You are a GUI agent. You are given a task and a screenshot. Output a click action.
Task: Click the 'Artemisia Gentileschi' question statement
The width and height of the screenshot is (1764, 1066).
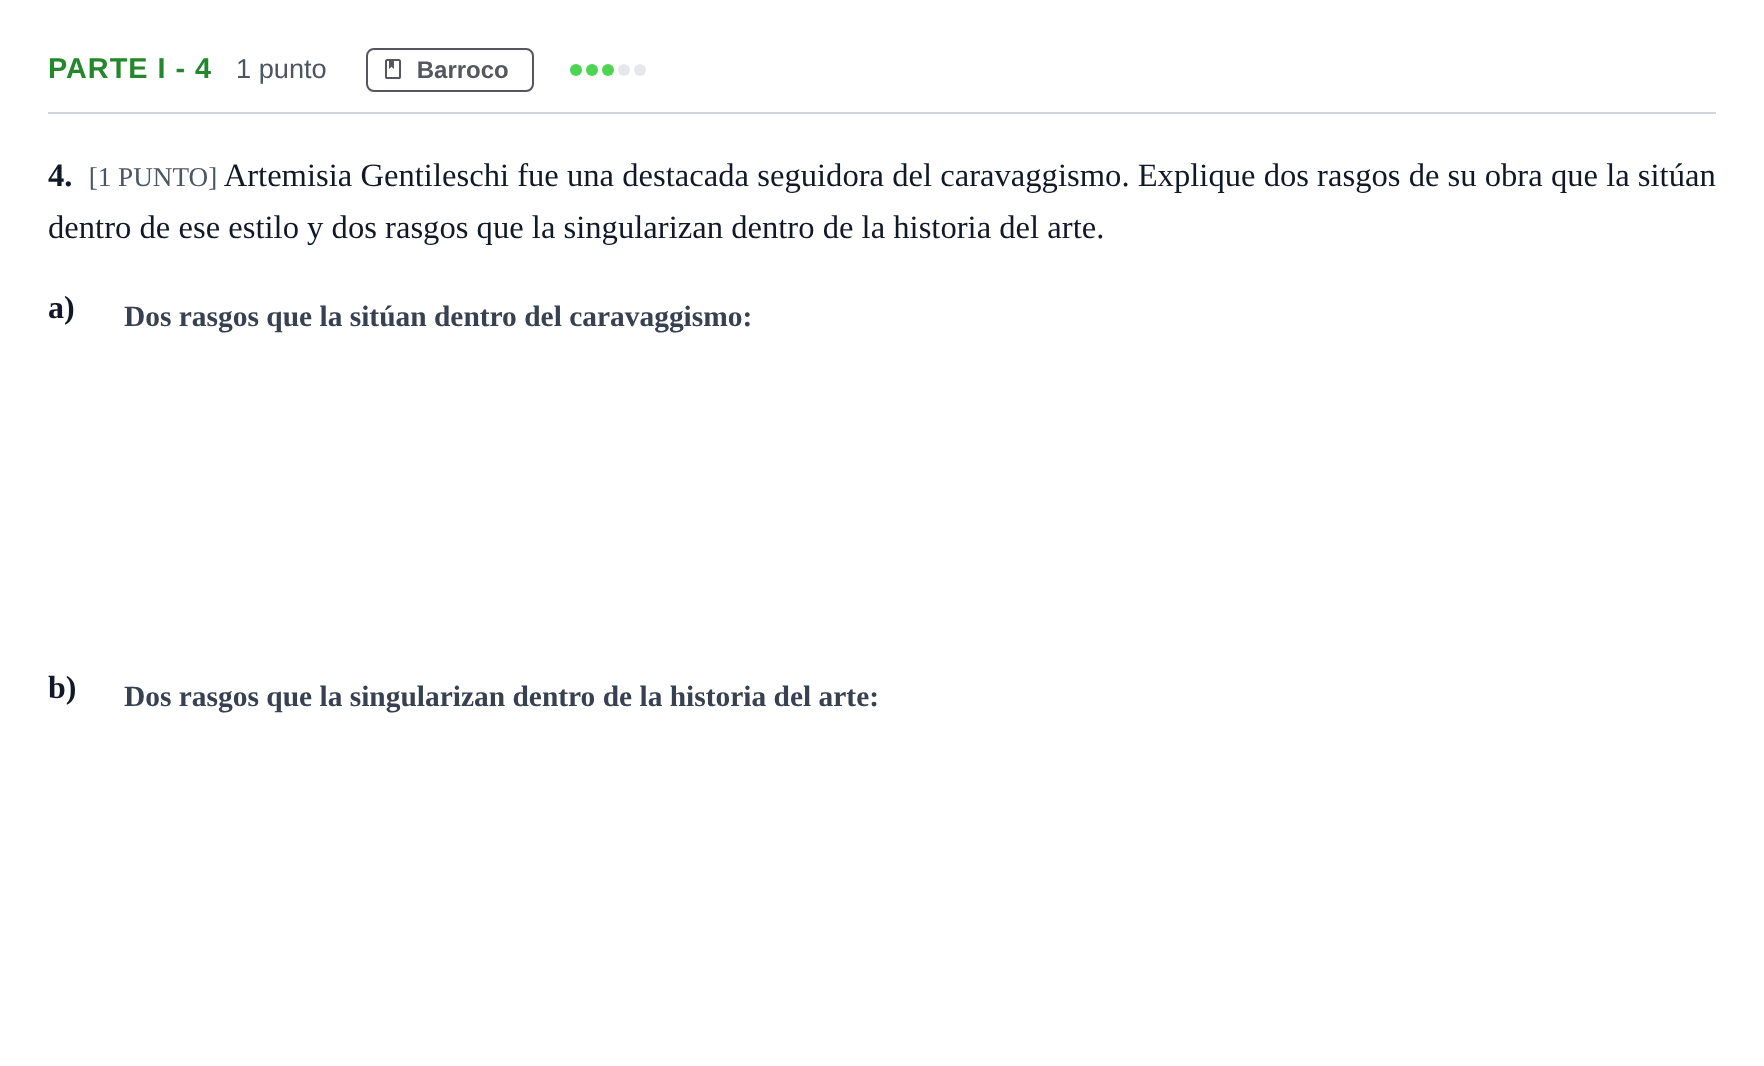[882, 202]
